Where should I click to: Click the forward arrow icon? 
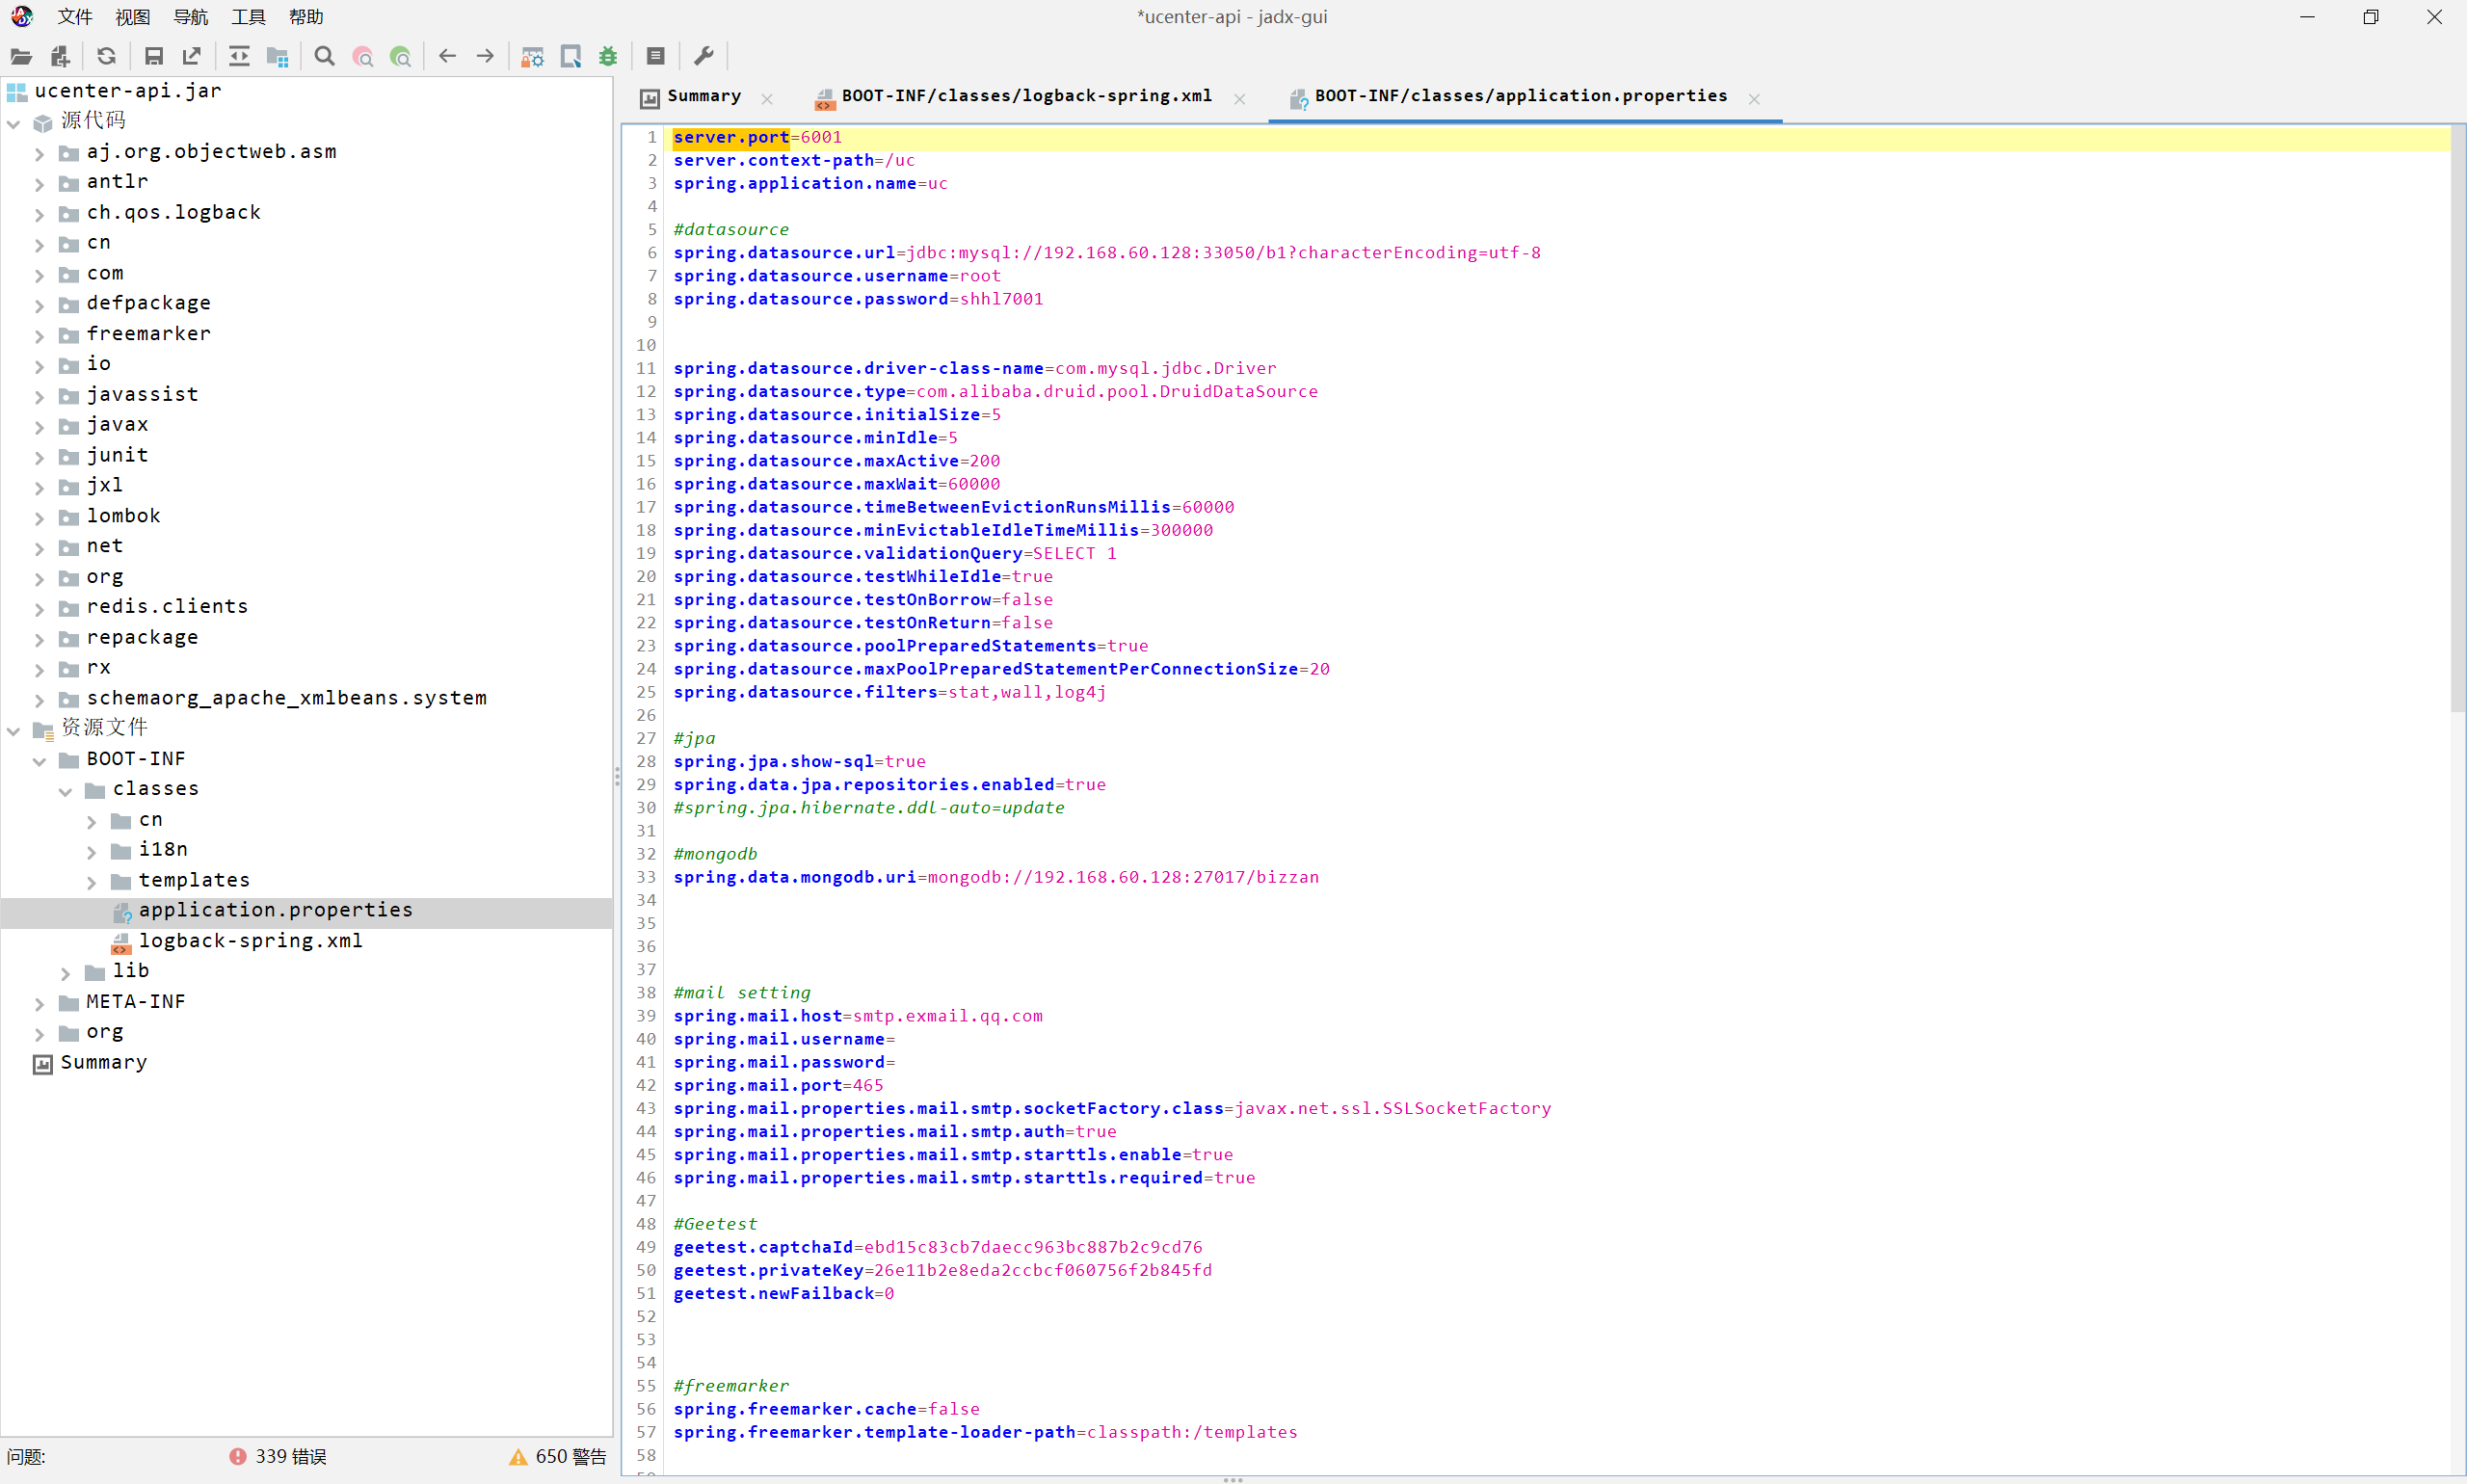[x=485, y=56]
